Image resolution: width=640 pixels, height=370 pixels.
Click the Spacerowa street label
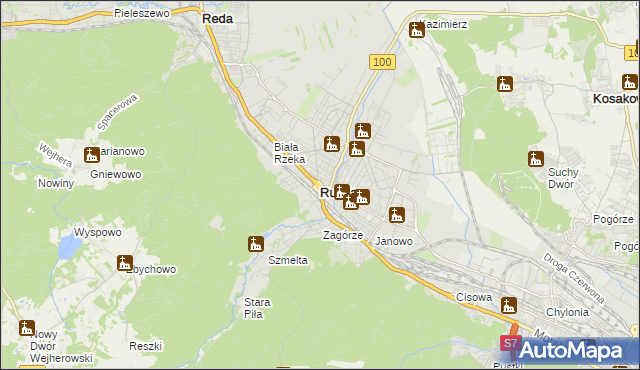pyautogui.click(x=118, y=112)
